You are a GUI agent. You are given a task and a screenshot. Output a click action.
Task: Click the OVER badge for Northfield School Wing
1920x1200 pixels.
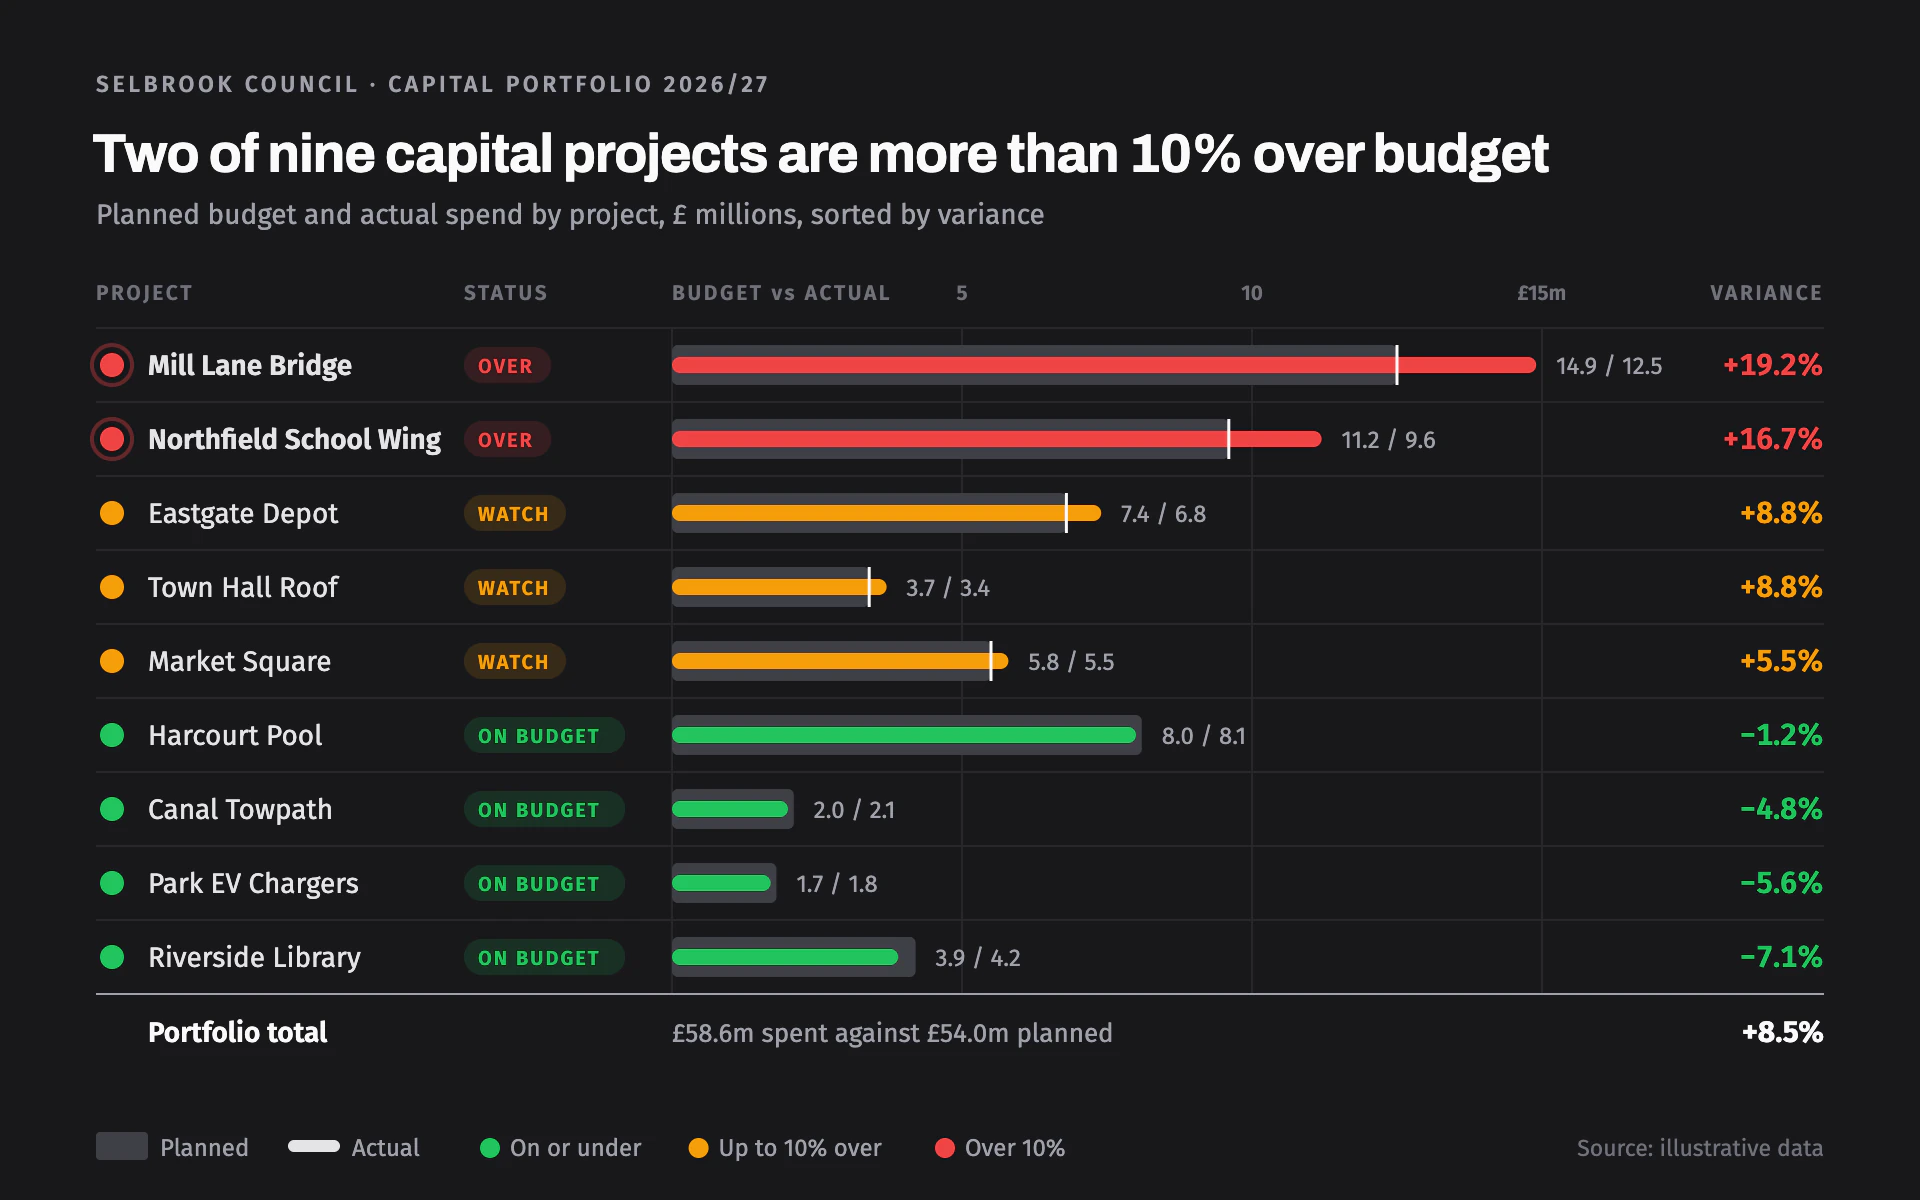(x=506, y=440)
